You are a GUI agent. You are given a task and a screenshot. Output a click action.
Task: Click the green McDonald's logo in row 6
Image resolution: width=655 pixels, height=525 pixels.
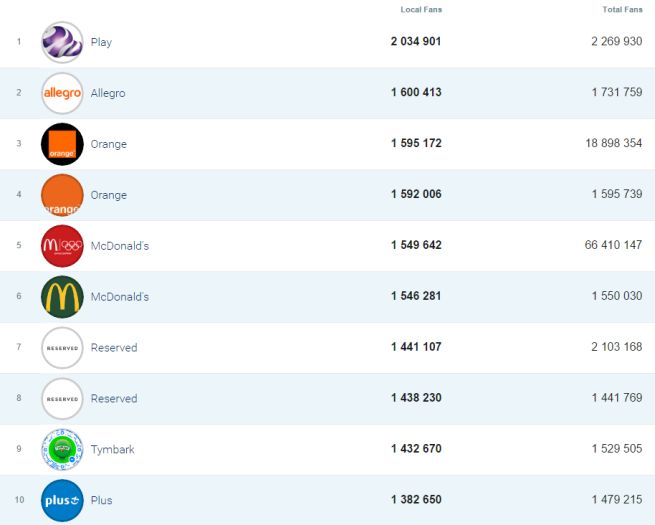pos(62,297)
